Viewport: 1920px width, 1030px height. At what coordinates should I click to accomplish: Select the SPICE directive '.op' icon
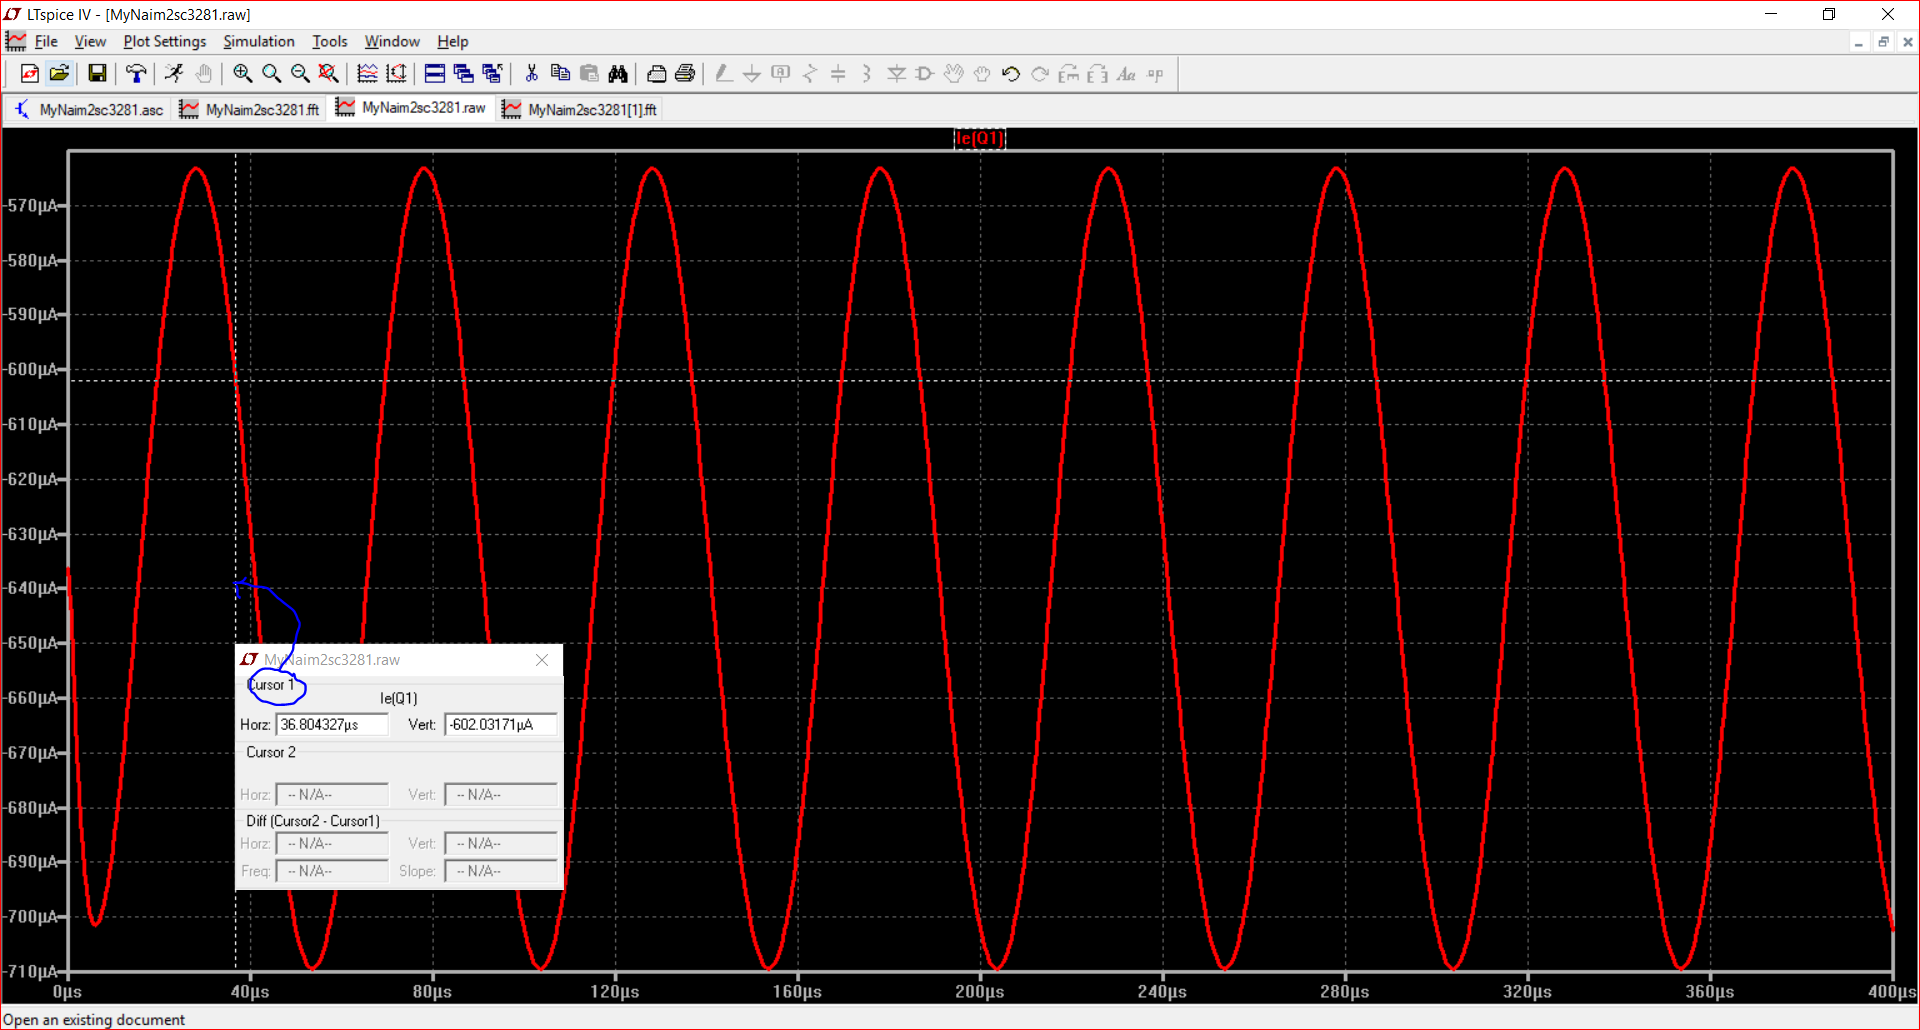click(x=1155, y=73)
